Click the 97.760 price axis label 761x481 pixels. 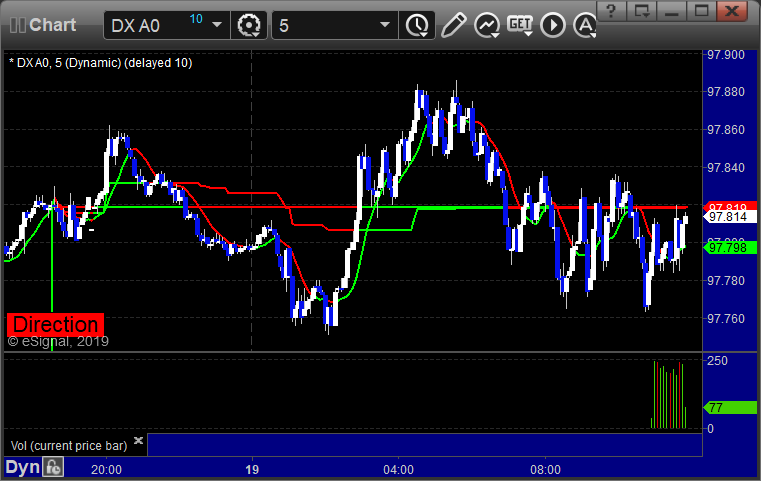tap(726, 318)
